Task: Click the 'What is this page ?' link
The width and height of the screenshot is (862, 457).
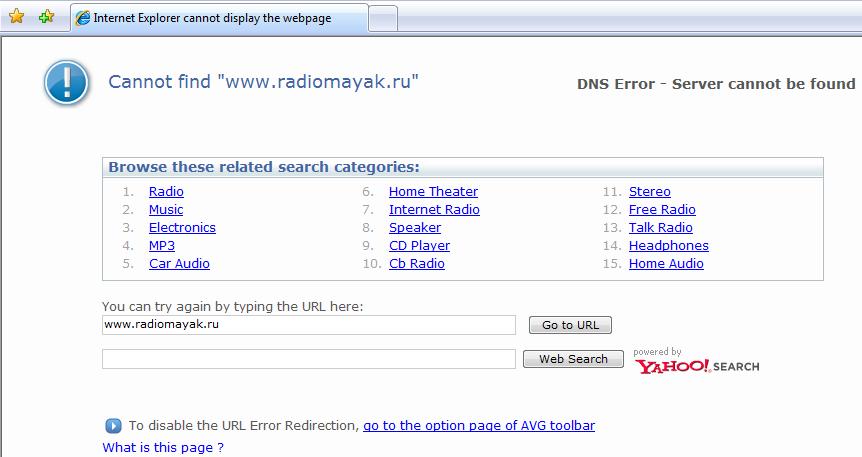Action: click(163, 447)
